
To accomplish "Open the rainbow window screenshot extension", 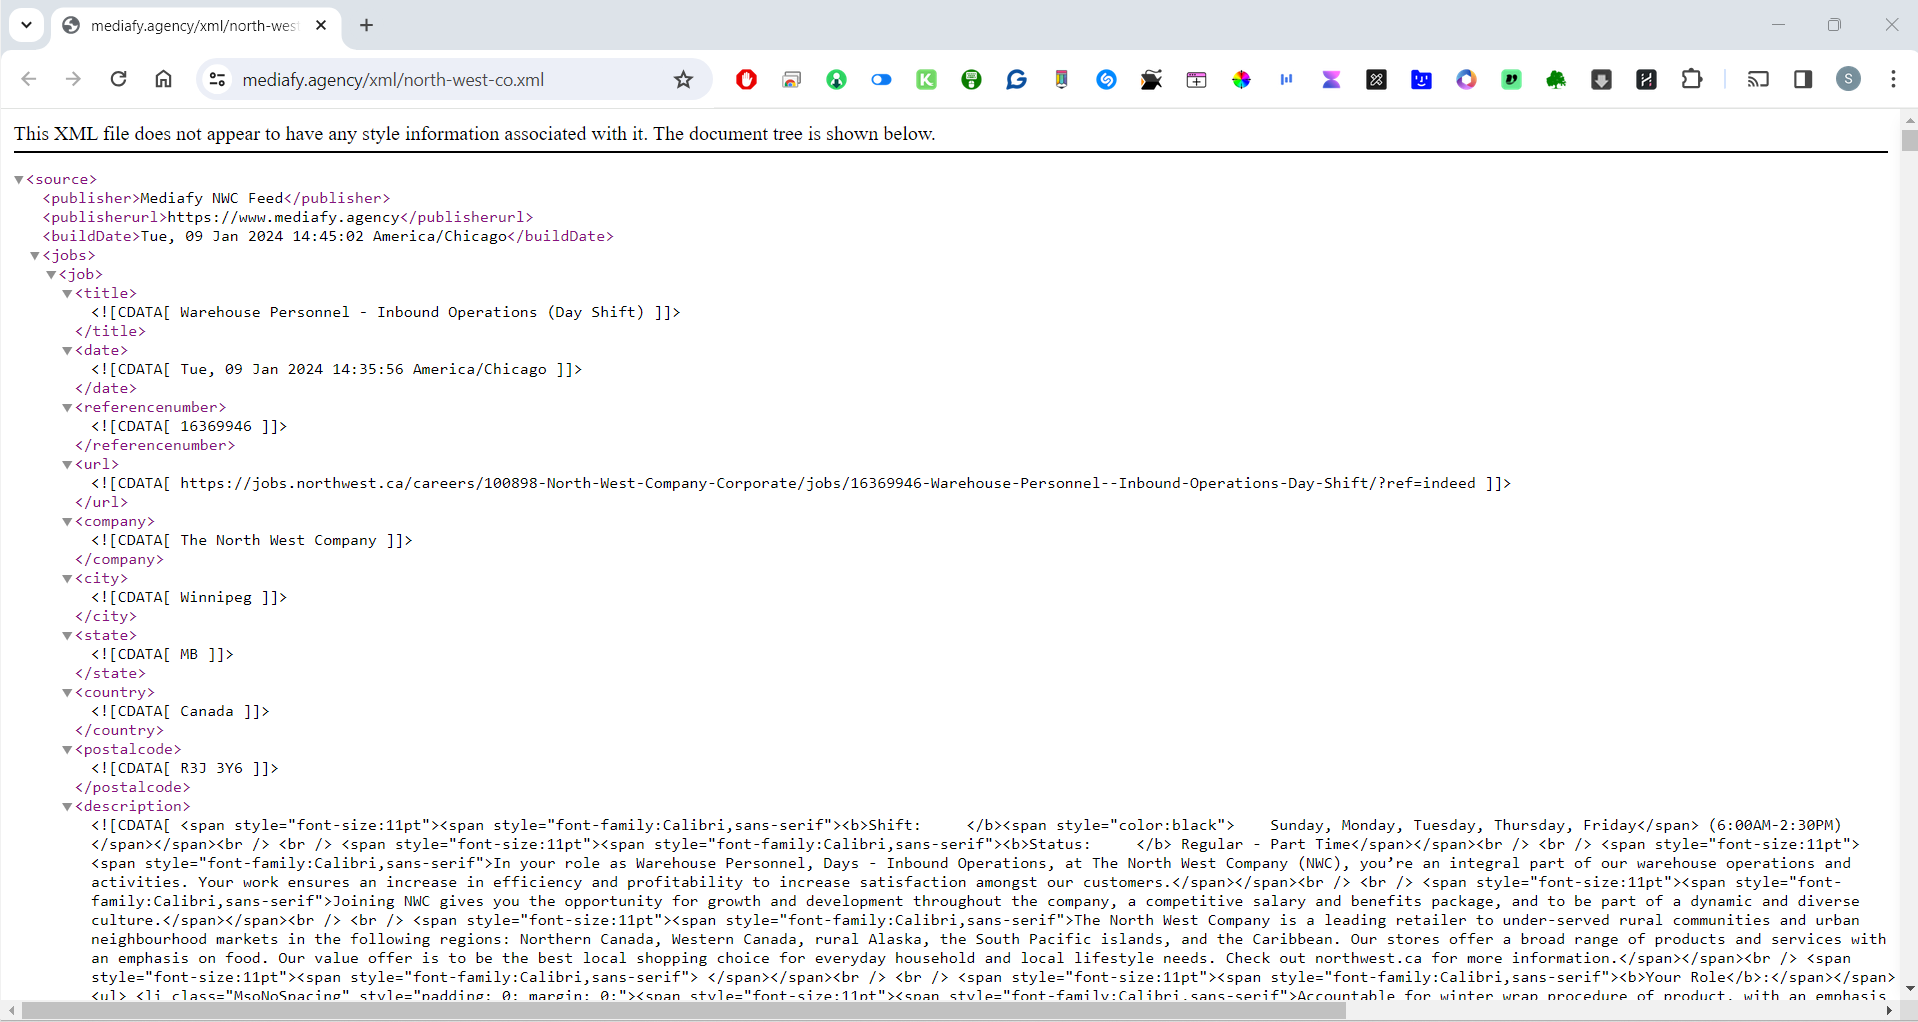I will point(791,80).
